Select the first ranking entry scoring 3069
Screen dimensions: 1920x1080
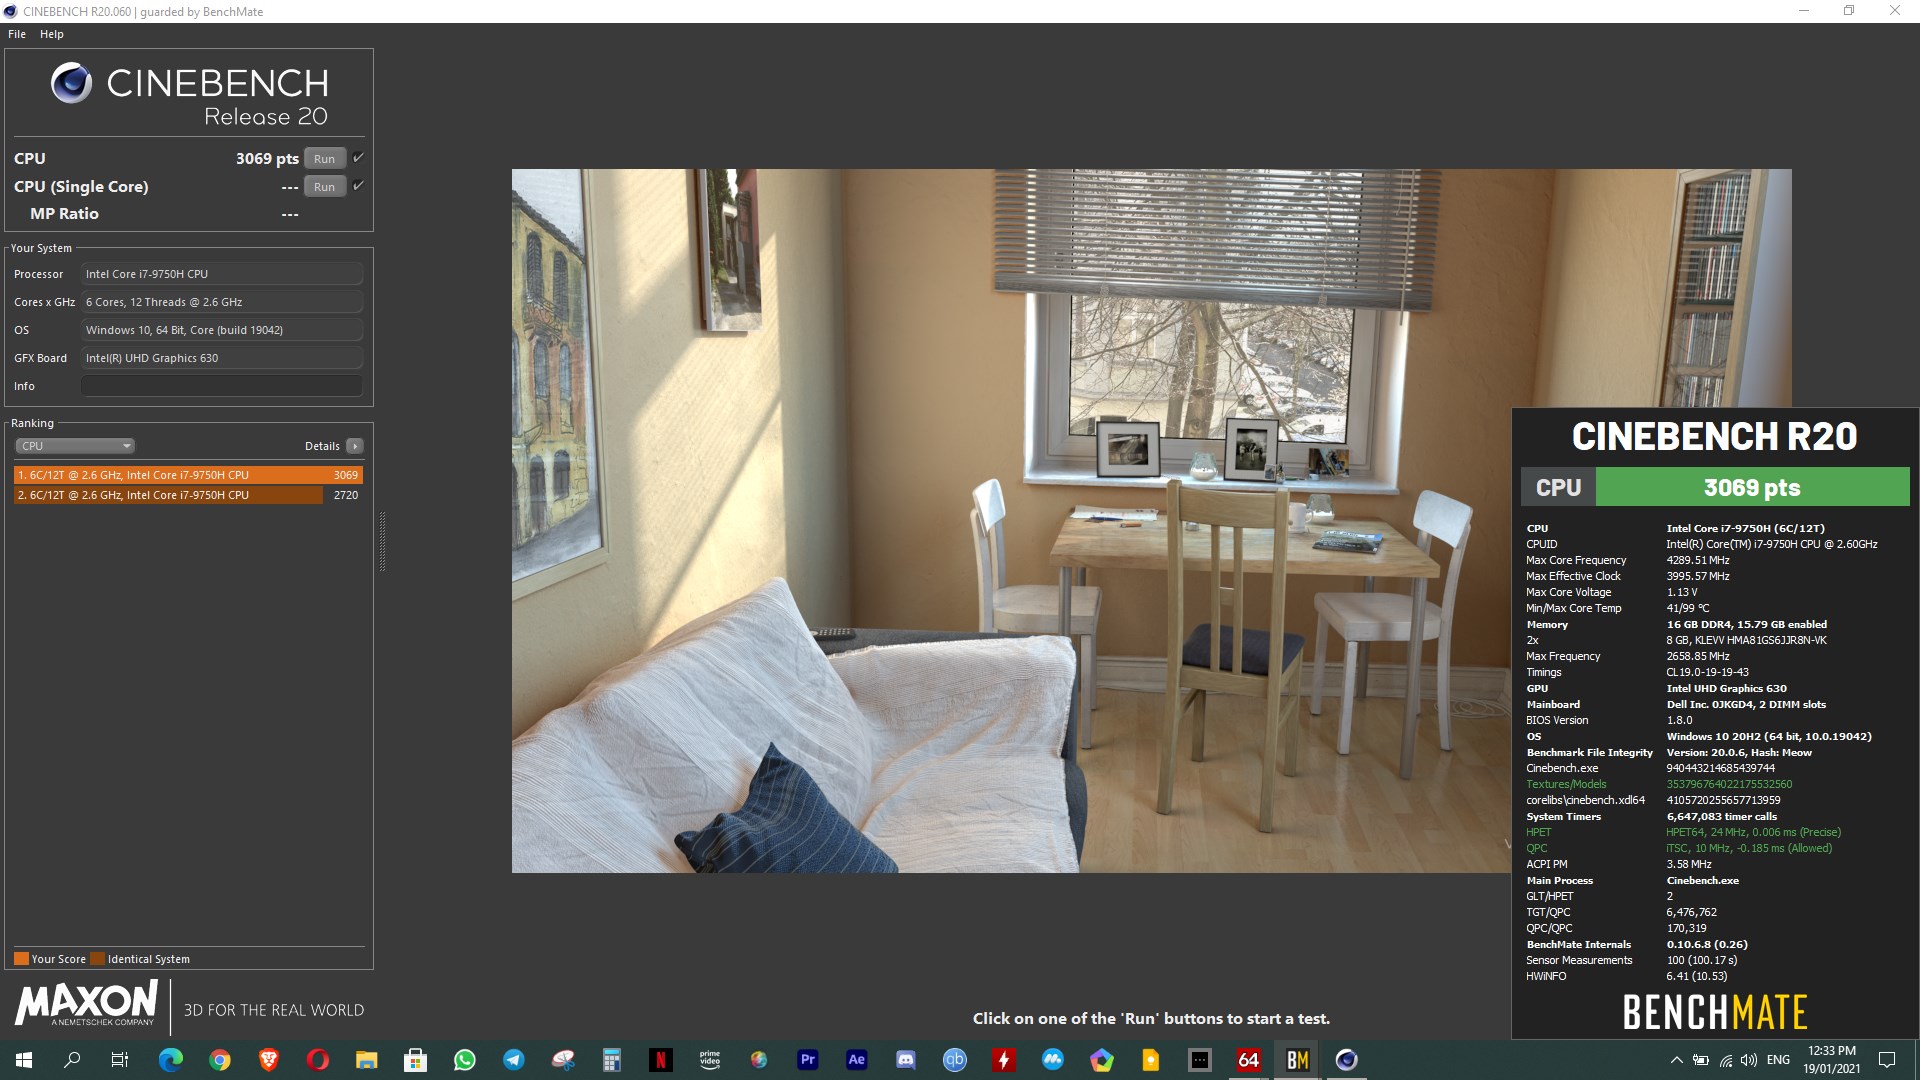coord(188,475)
